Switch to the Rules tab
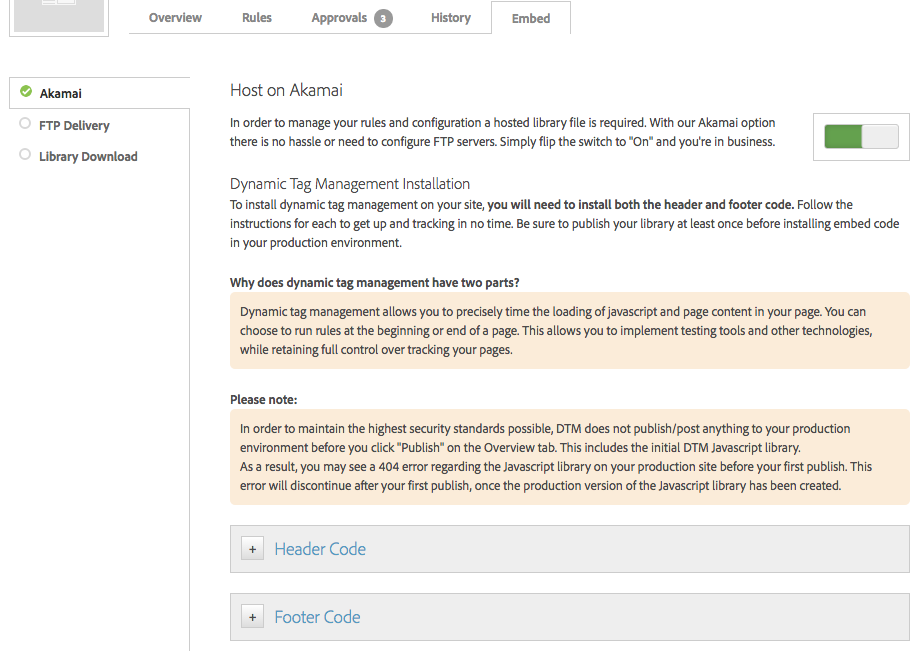Viewport: 923px width, 651px height. coord(257,18)
